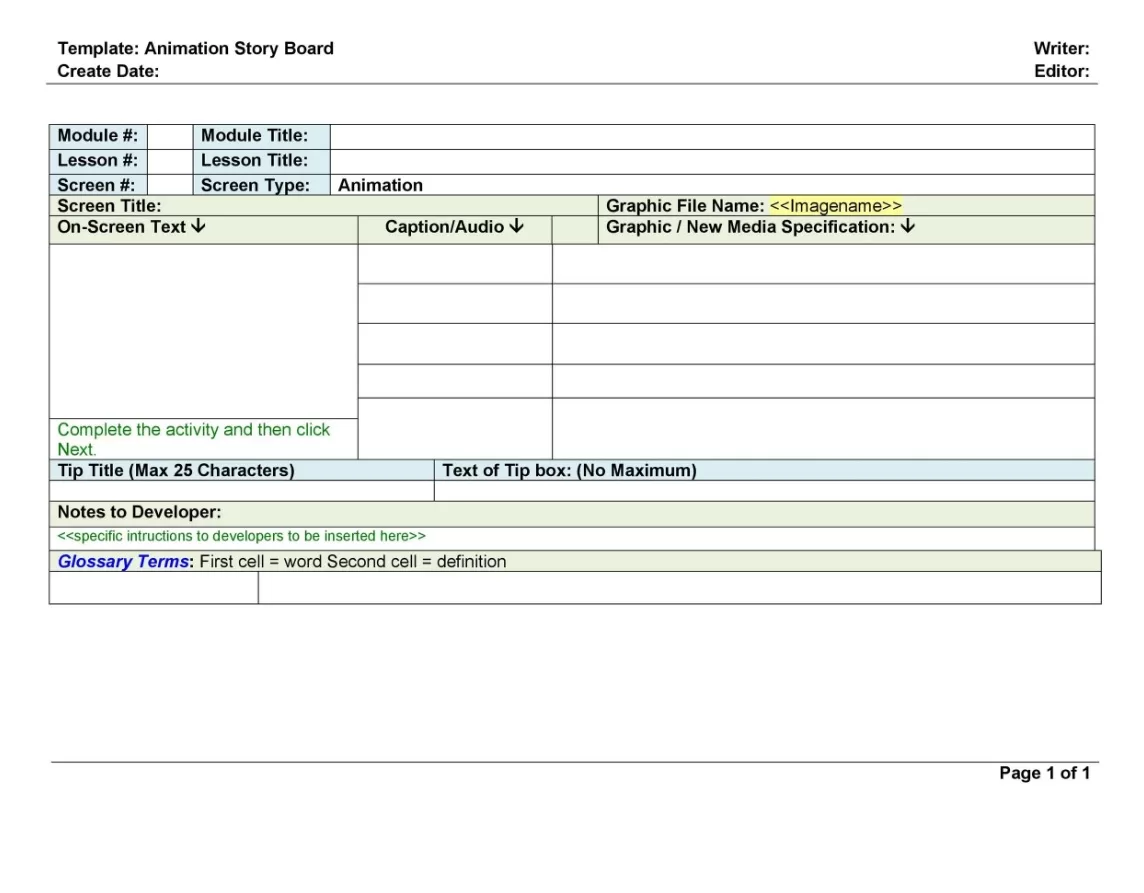Click the Writer label in the header

(1061, 48)
